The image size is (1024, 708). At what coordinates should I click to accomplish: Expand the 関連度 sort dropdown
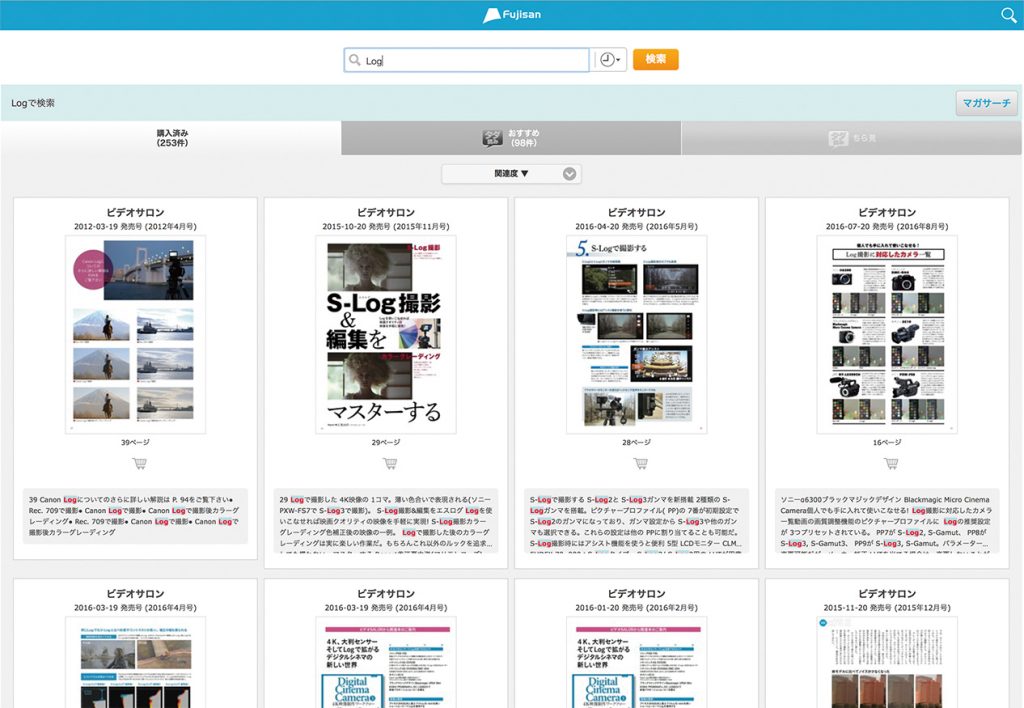(x=511, y=174)
